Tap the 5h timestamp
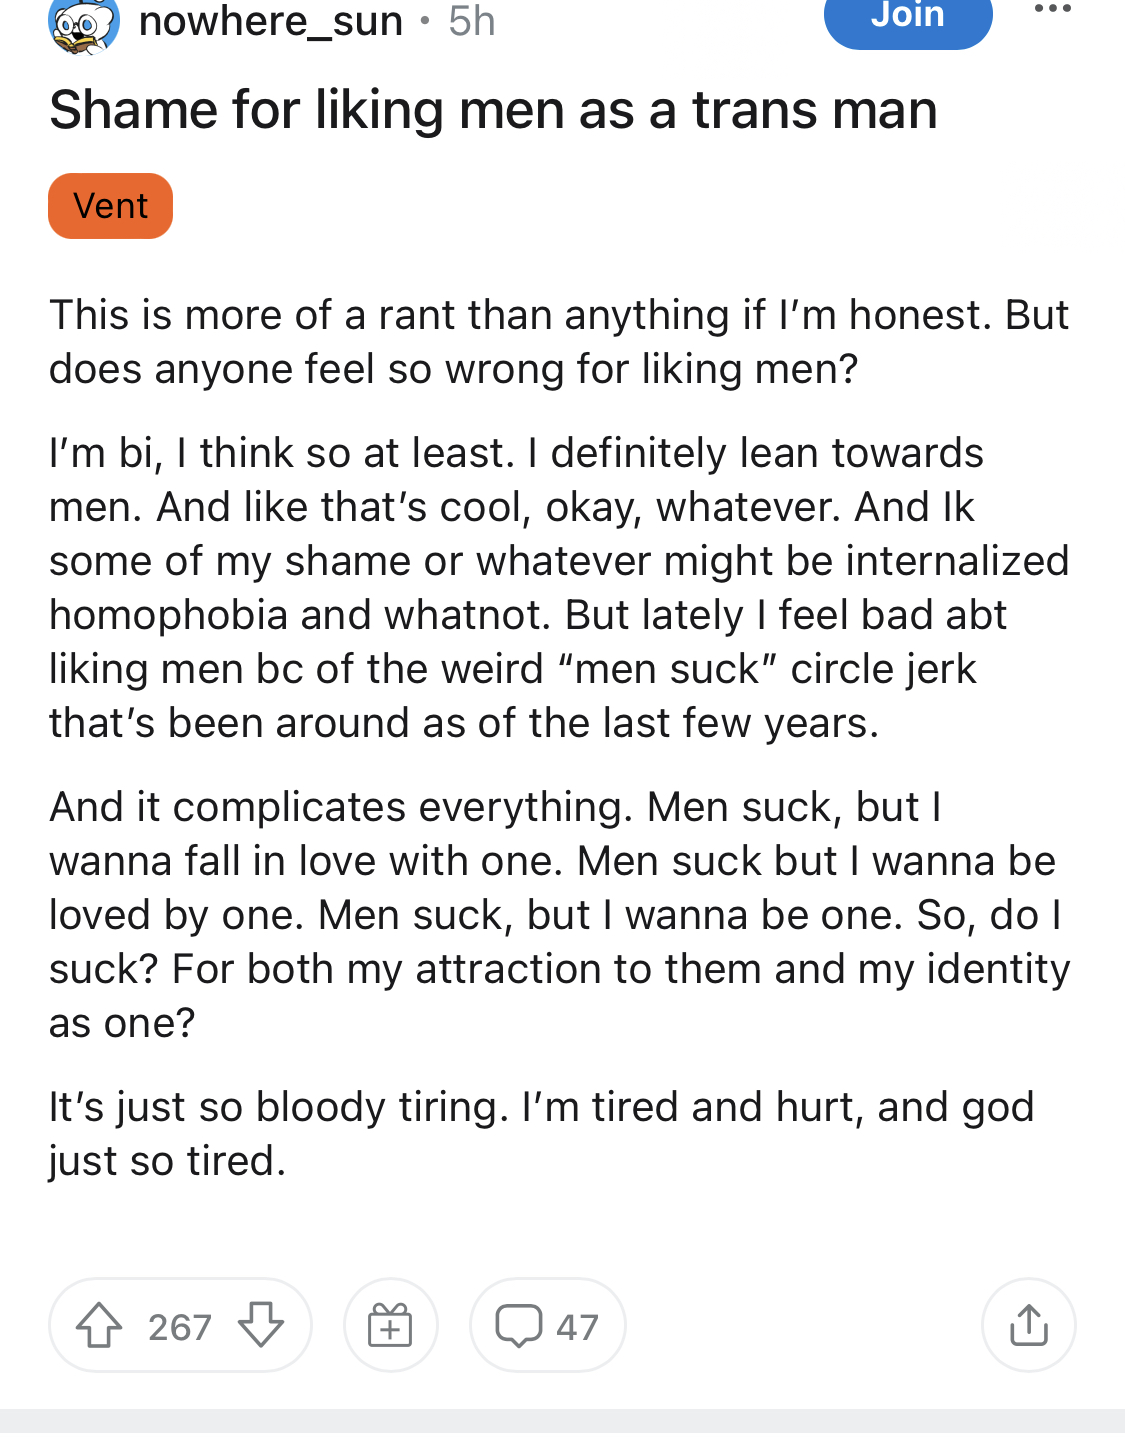 472,21
